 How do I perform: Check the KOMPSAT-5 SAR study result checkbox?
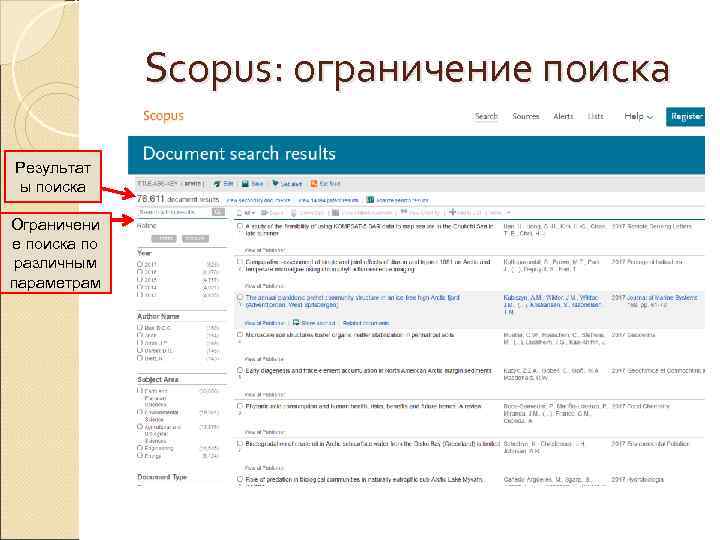[240, 226]
